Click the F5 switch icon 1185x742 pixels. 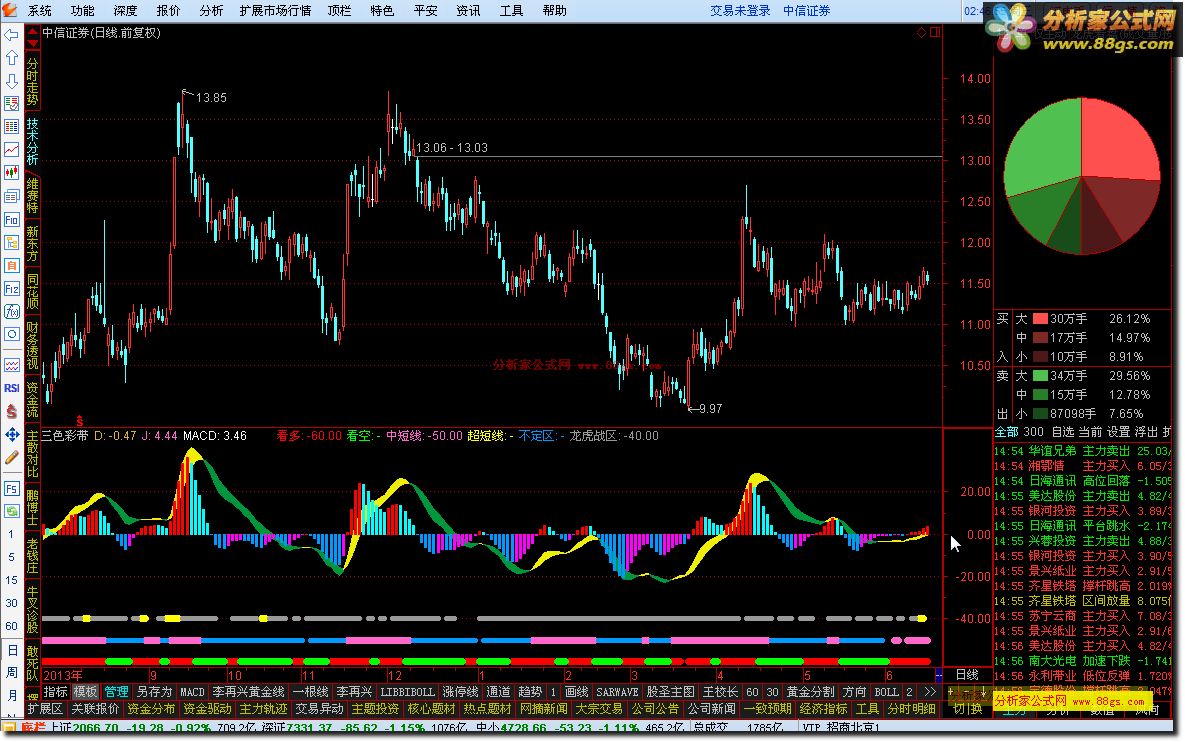point(11,488)
